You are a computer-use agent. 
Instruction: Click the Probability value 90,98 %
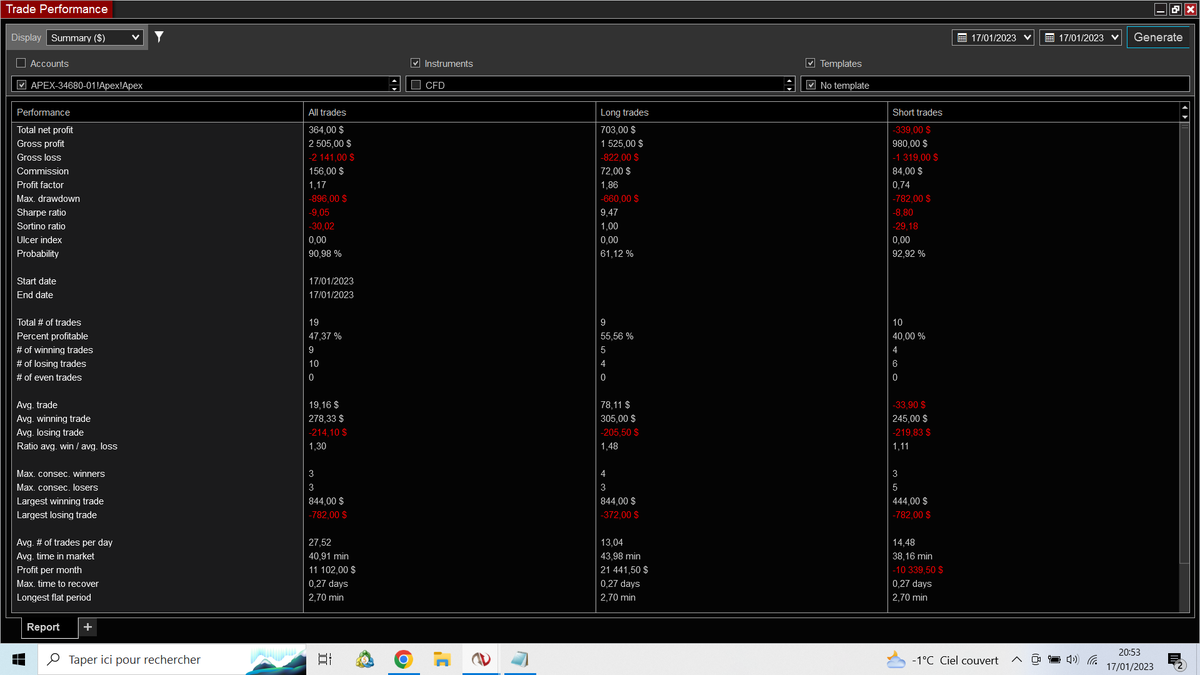(325, 254)
